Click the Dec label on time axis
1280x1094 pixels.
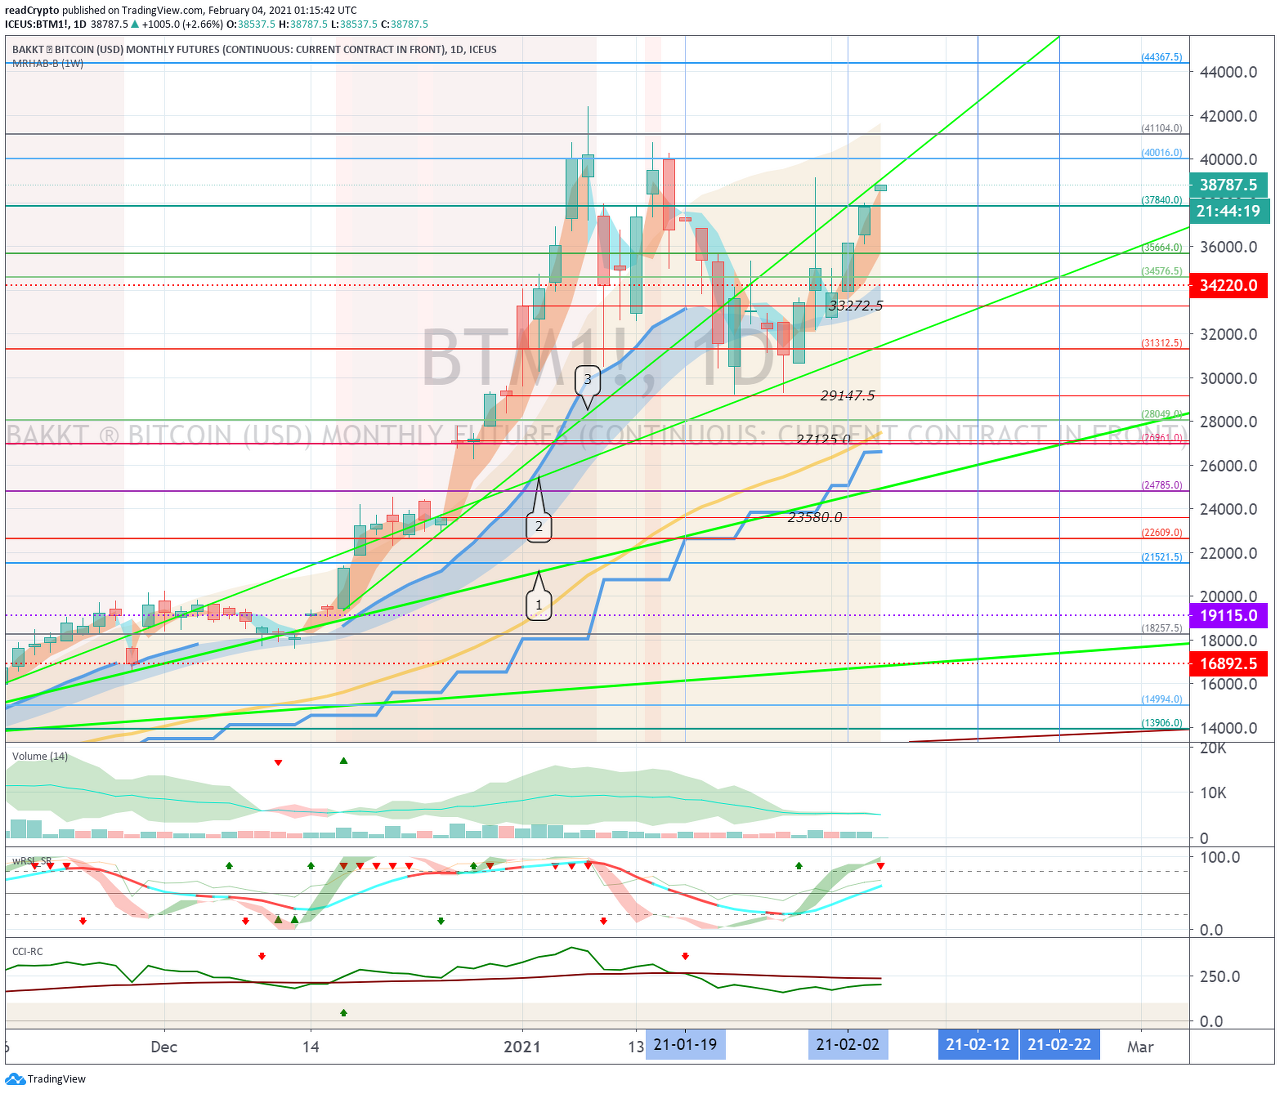point(164,1047)
